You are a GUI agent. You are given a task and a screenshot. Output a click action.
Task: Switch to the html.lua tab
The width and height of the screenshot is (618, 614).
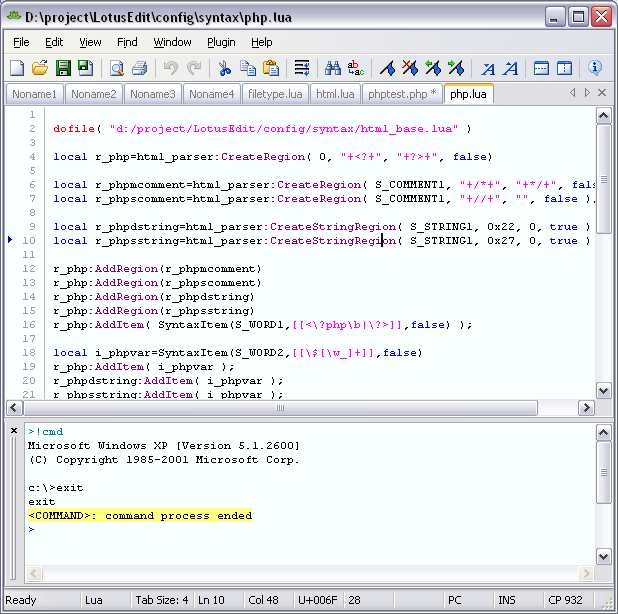click(x=335, y=94)
